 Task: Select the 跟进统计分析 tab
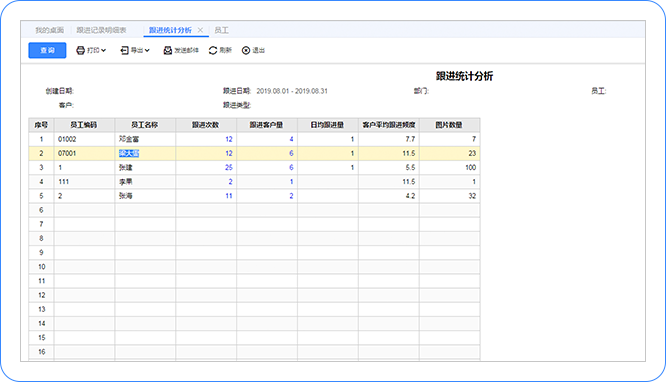[x=170, y=30]
